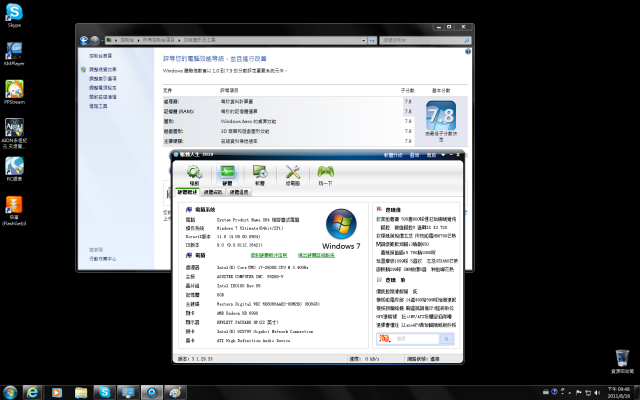Click the magnifier button beside Taobao search
The image size is (640, 400).
(x=447, y=339)
